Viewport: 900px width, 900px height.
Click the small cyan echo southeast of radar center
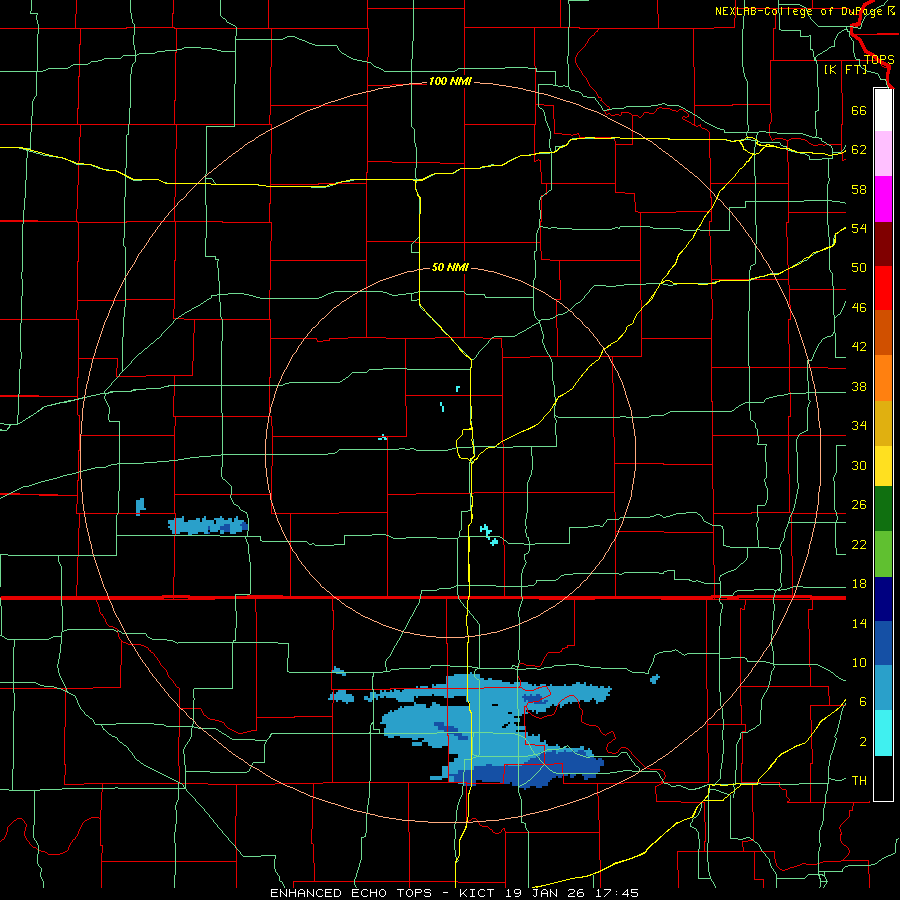(489, 534)
